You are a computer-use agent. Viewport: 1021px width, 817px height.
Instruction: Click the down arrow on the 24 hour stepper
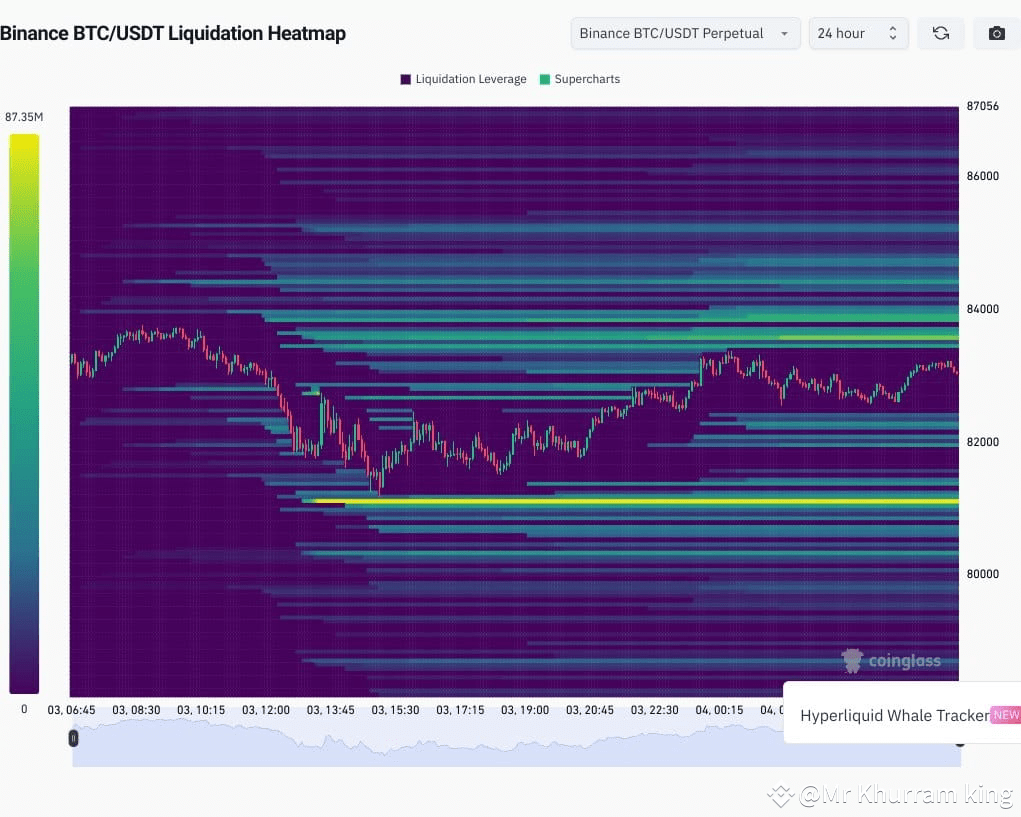893,39
